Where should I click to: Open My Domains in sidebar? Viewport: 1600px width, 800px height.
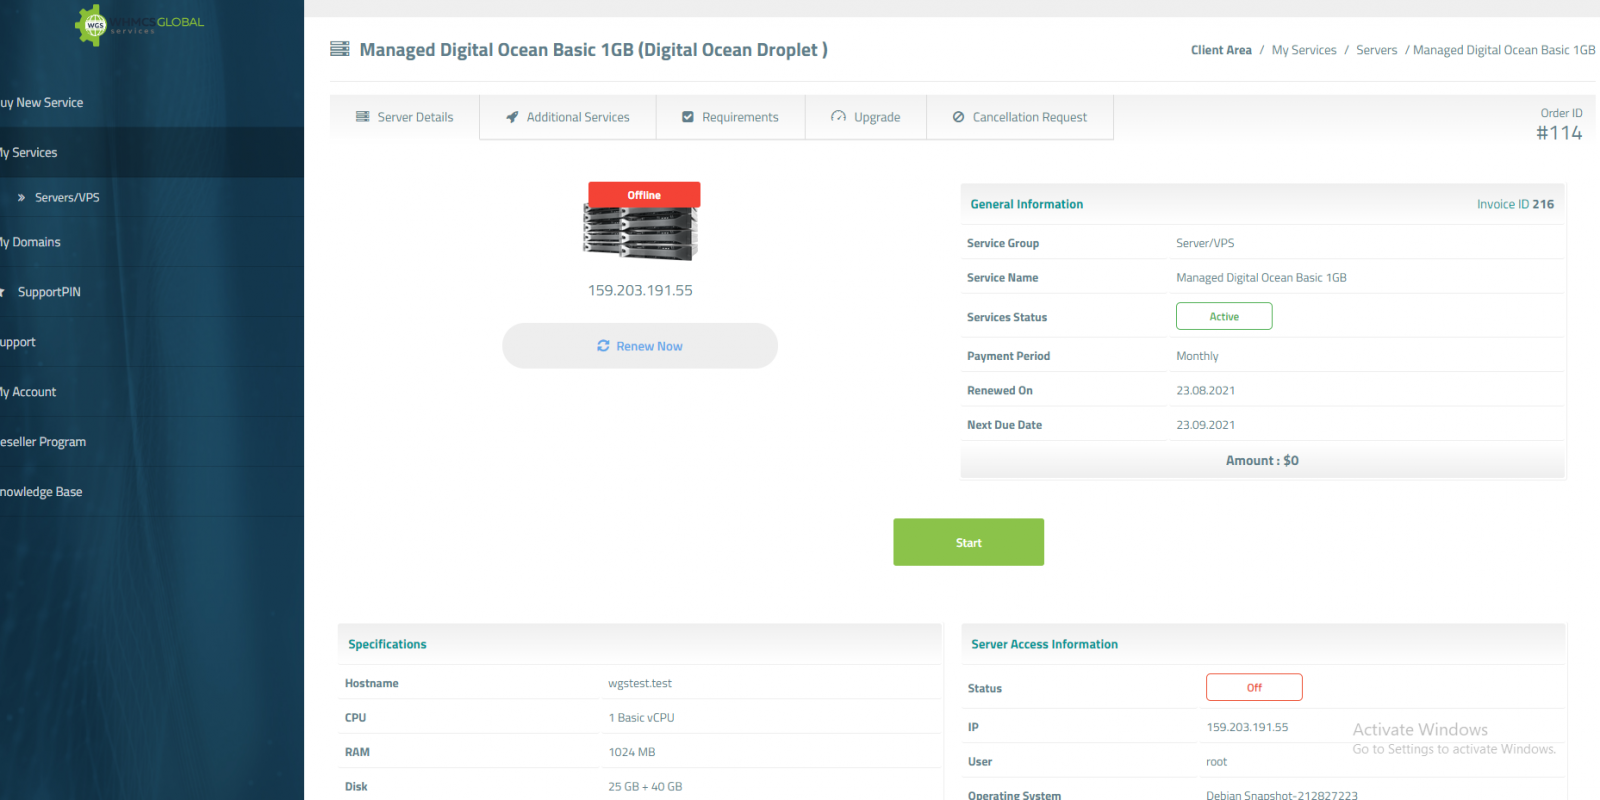pyautogui.click(x=152, y=242)
